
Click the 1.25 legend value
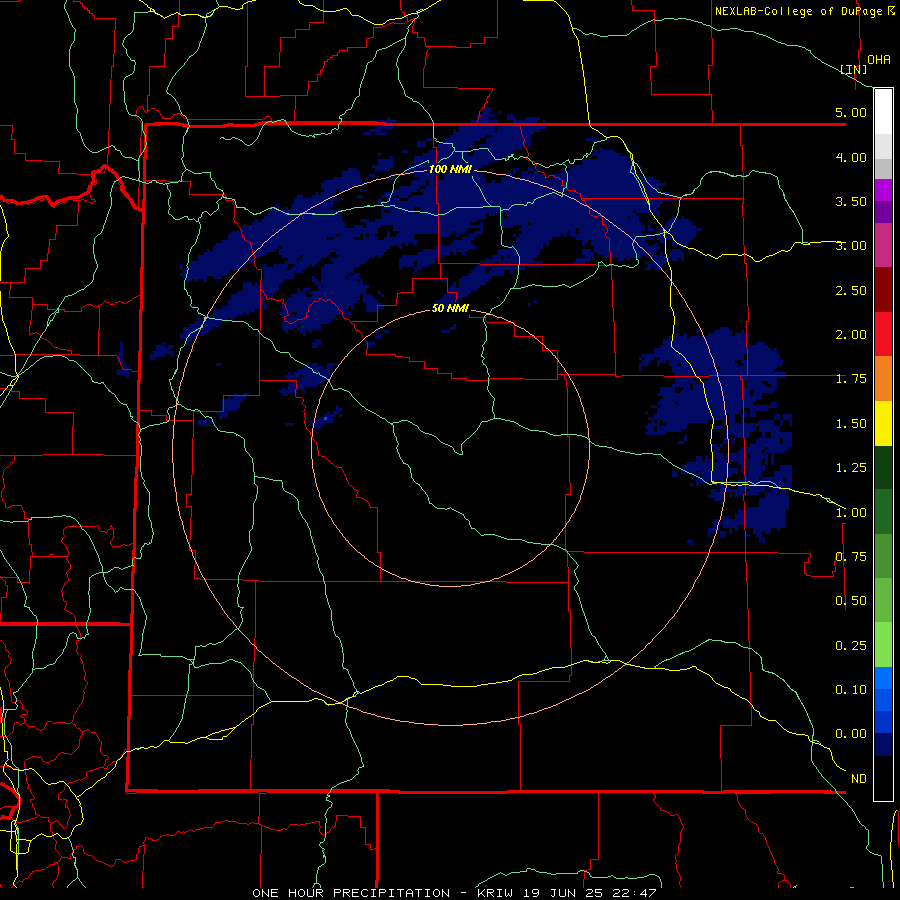pos(851,468)
